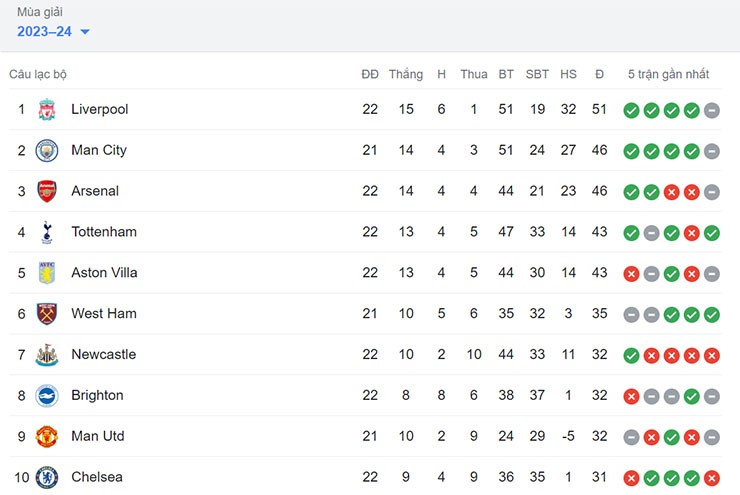Click Liverpool's most recent draw indicator
The height and width of the screenshot is (495, 740).
[x=712, y=110]
